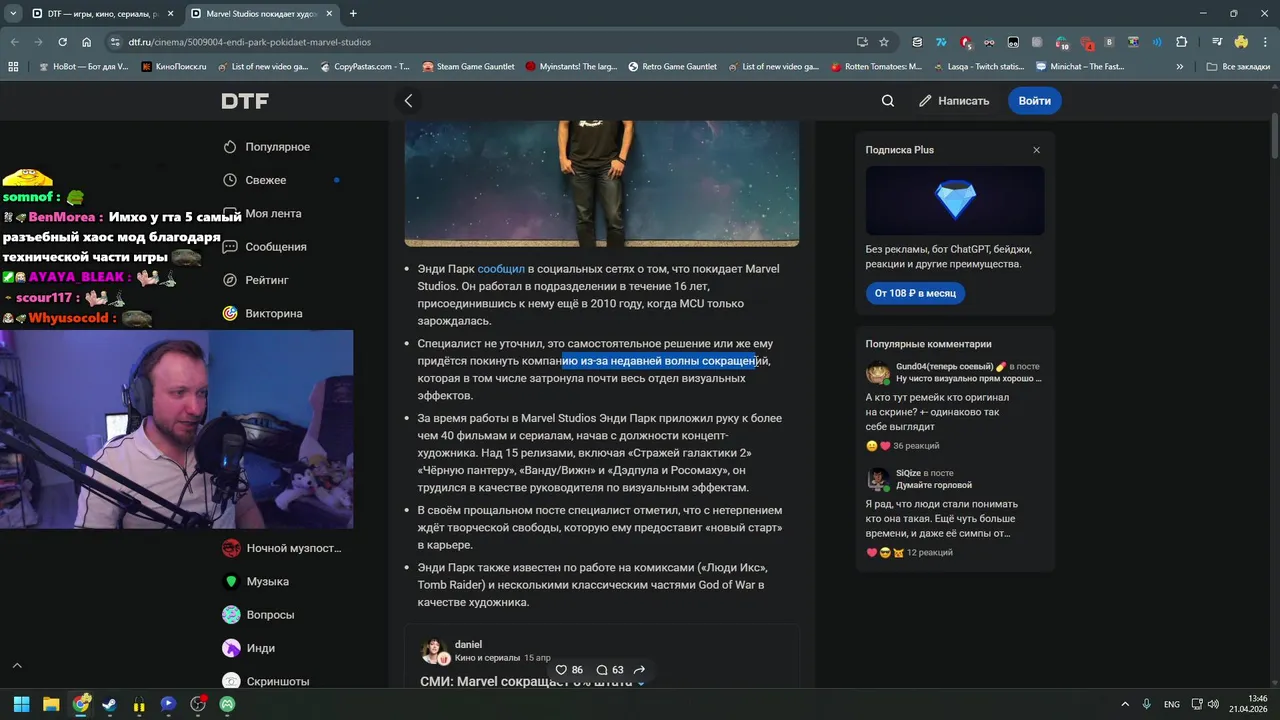
Task: Open Chrome's three-dot menu
Action: tap(1265, 42)
